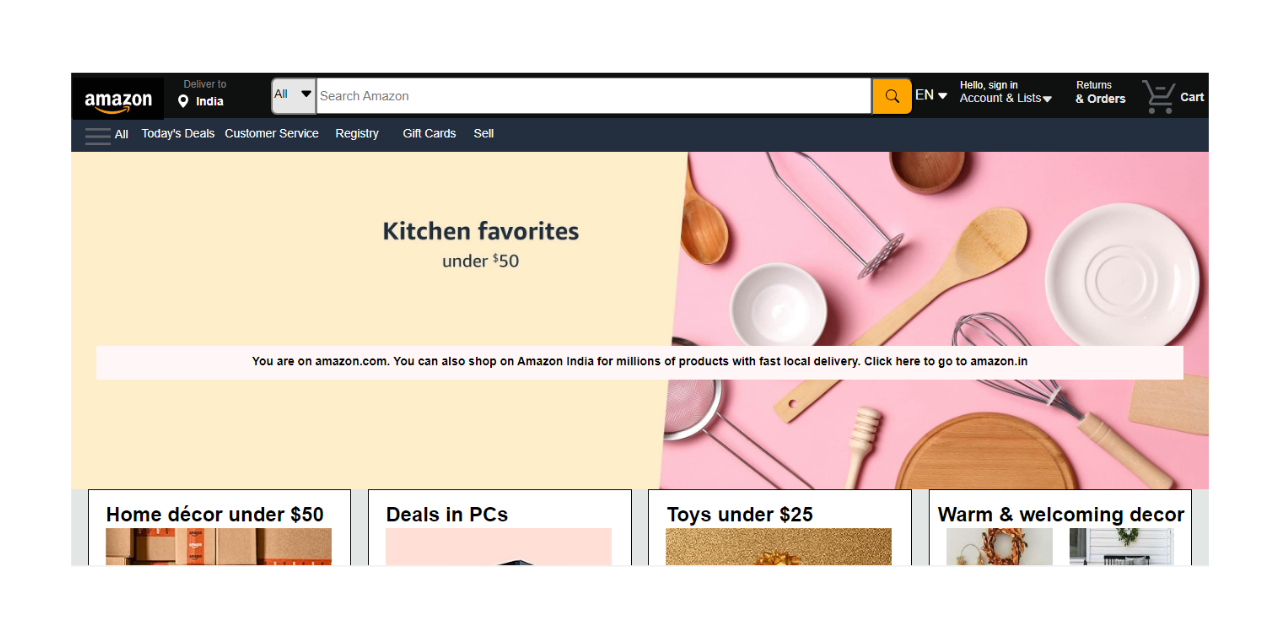Open Today's Deals in the nav bar
The height and width of the screenshot is (640, 1280).
pos(178,133)
